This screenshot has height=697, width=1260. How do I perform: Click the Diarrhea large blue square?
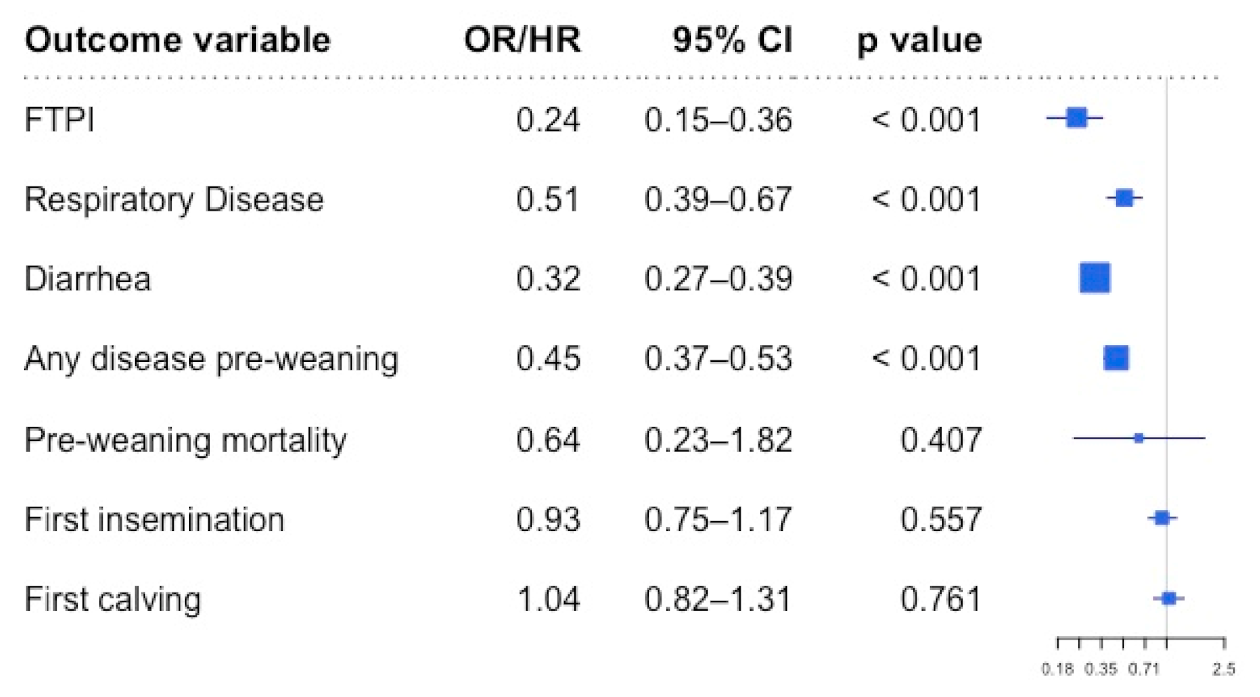point(1095,278)
